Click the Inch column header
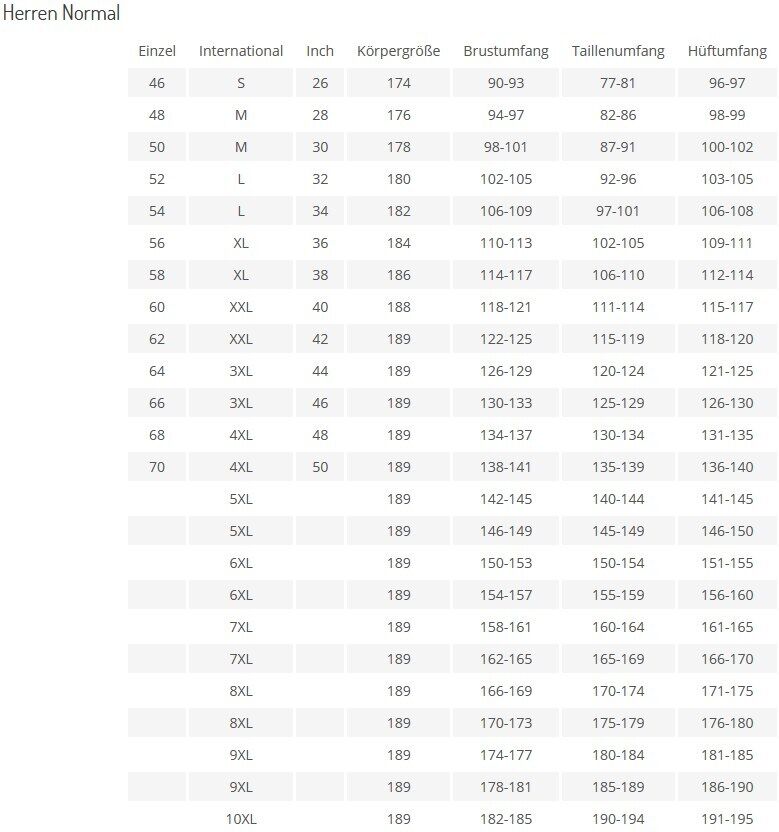The height and width of the screenshot is (832, 779). (320, 51)
